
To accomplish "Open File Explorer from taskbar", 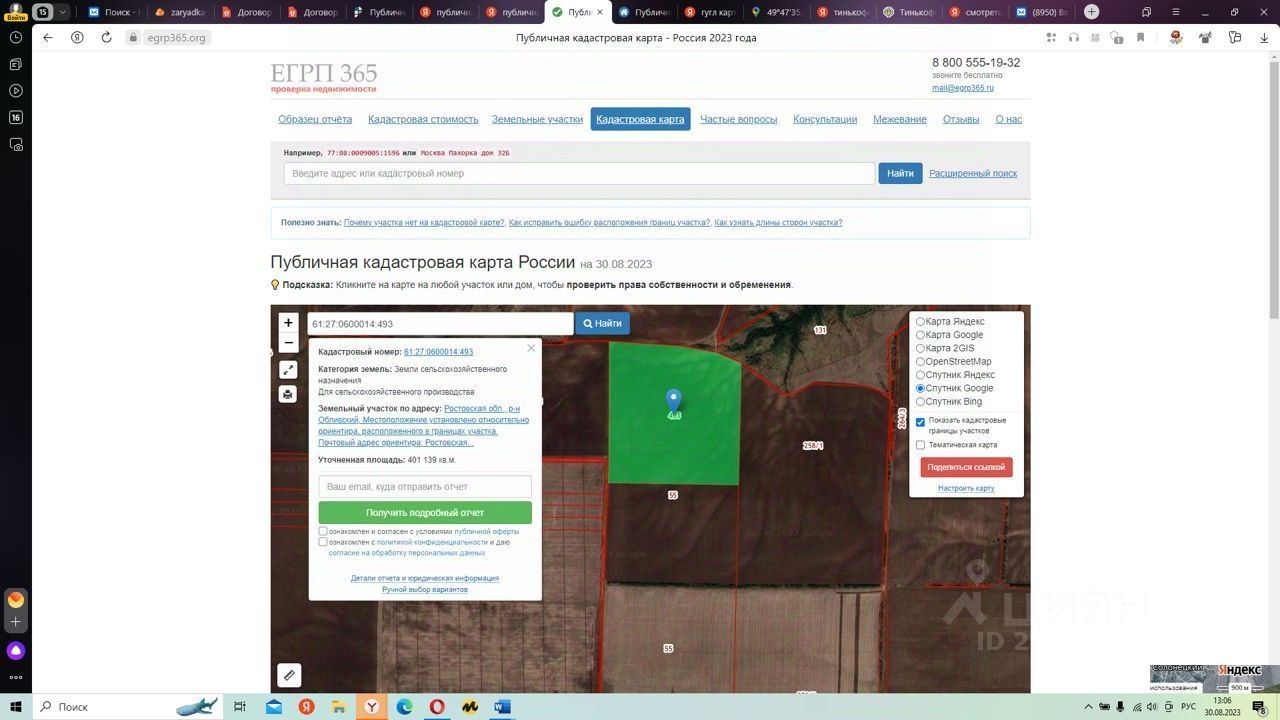I will click(x=339, y=707).
